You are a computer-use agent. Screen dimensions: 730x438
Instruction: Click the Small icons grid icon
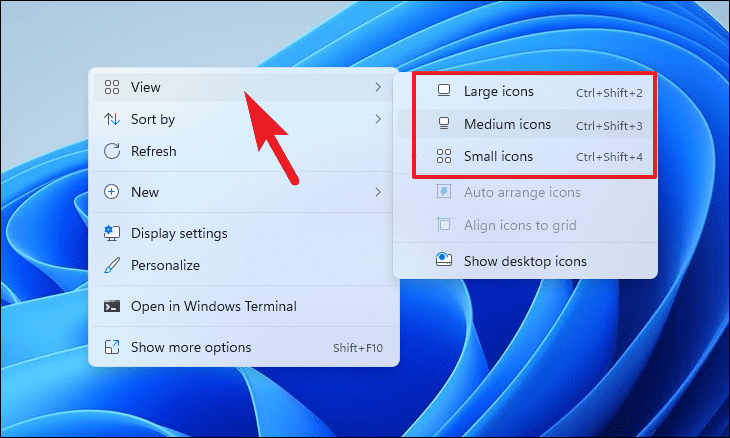[444, 156]
